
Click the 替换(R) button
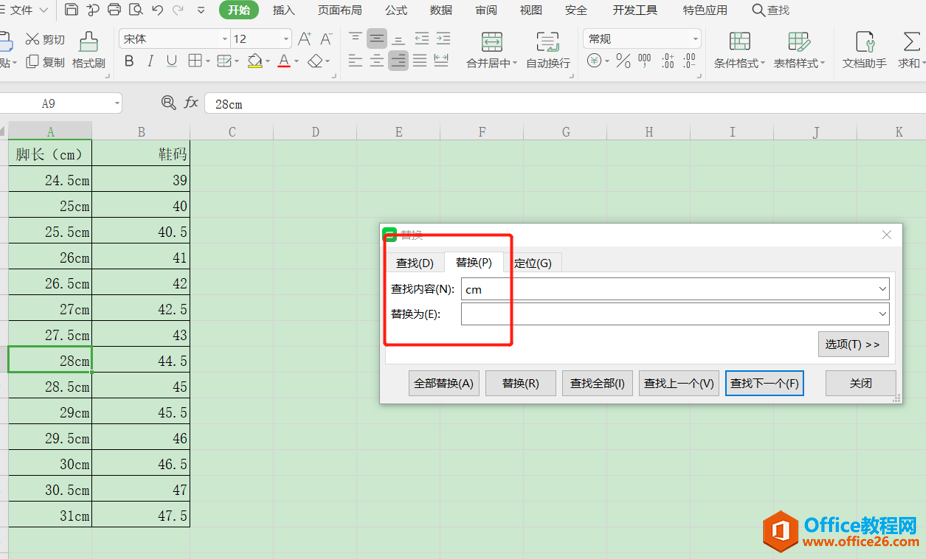[x=520, y=383]
